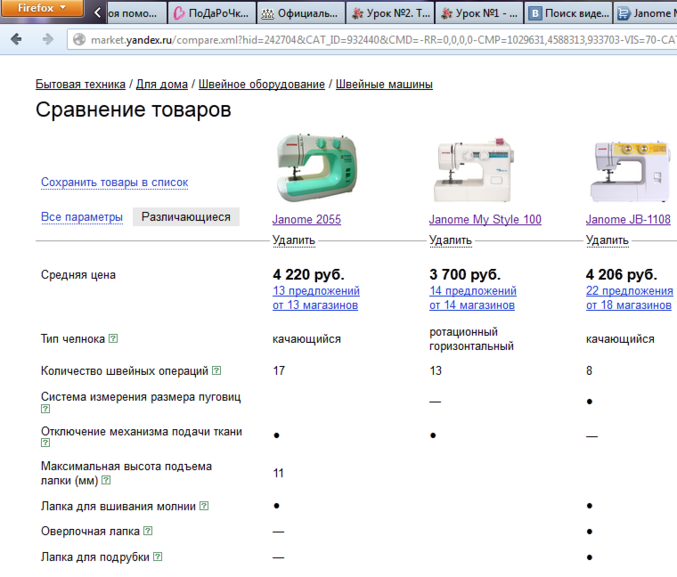Open help icon beside Оверлочная лапка

coord(148,532)
